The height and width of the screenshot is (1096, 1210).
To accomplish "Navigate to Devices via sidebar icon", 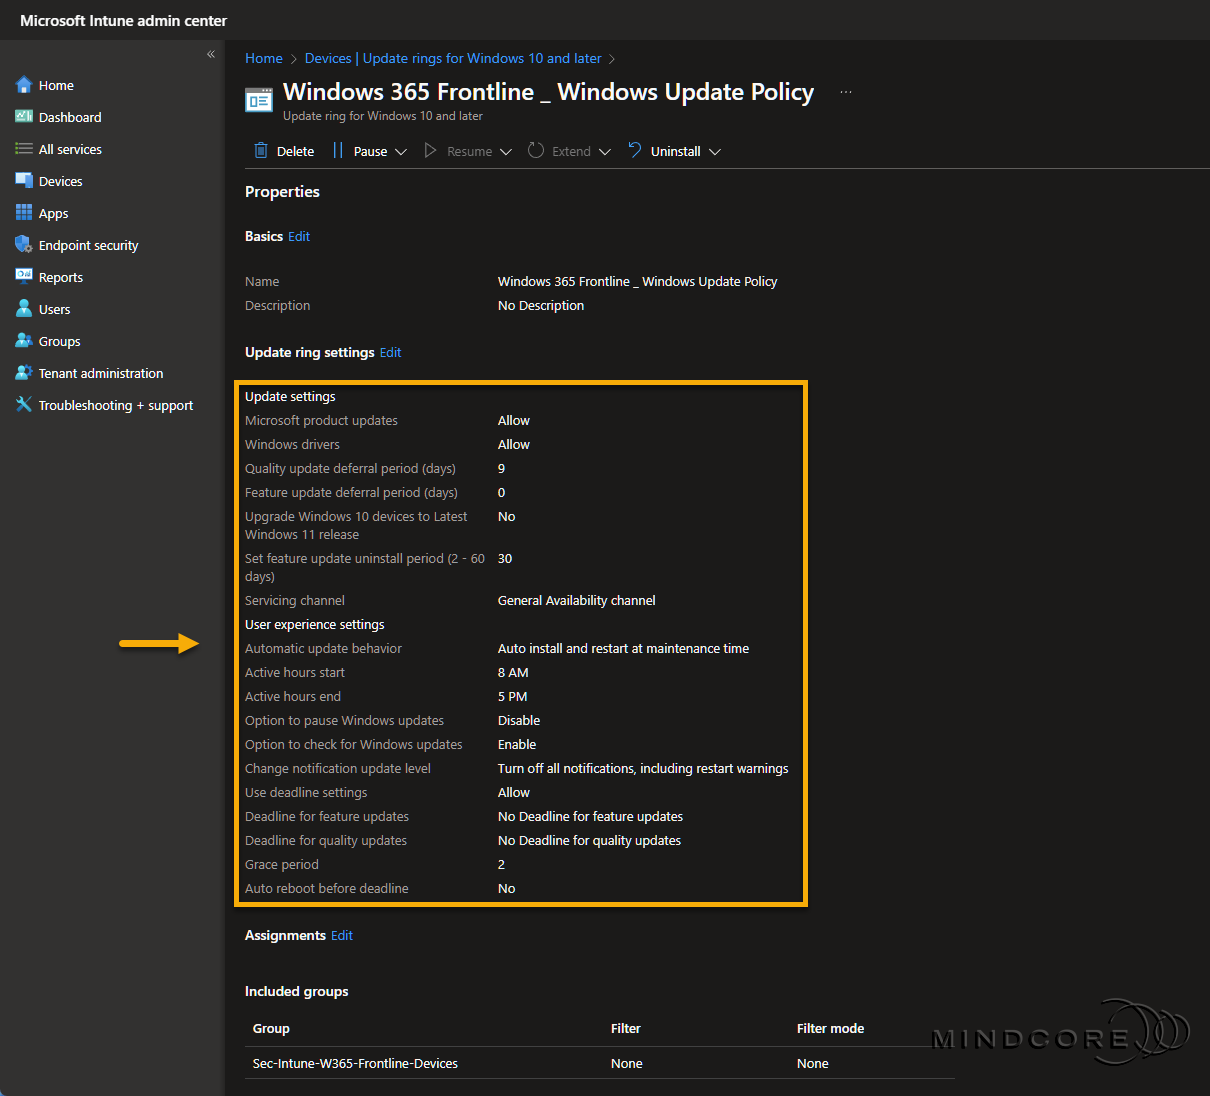I will pos(24,181).
